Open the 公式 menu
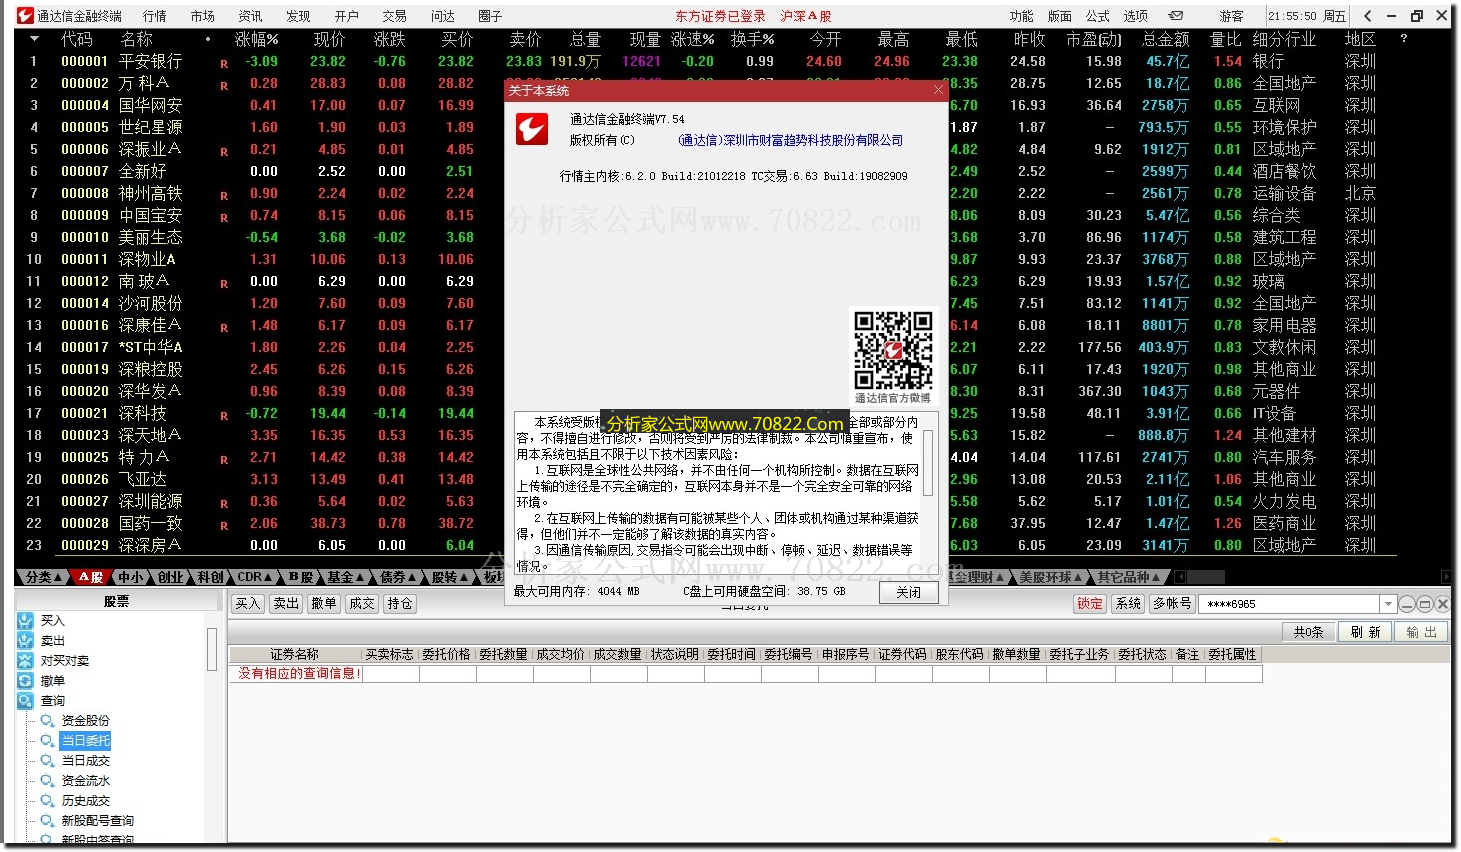 (x=1098, y=16)
